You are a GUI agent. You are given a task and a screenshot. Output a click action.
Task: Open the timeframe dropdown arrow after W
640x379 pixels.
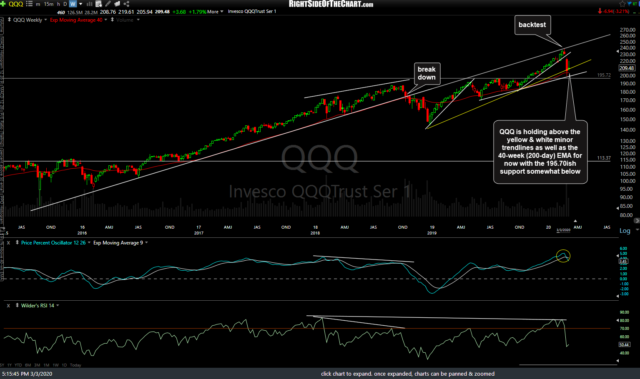pyautogui.click(x=80, y=4)
